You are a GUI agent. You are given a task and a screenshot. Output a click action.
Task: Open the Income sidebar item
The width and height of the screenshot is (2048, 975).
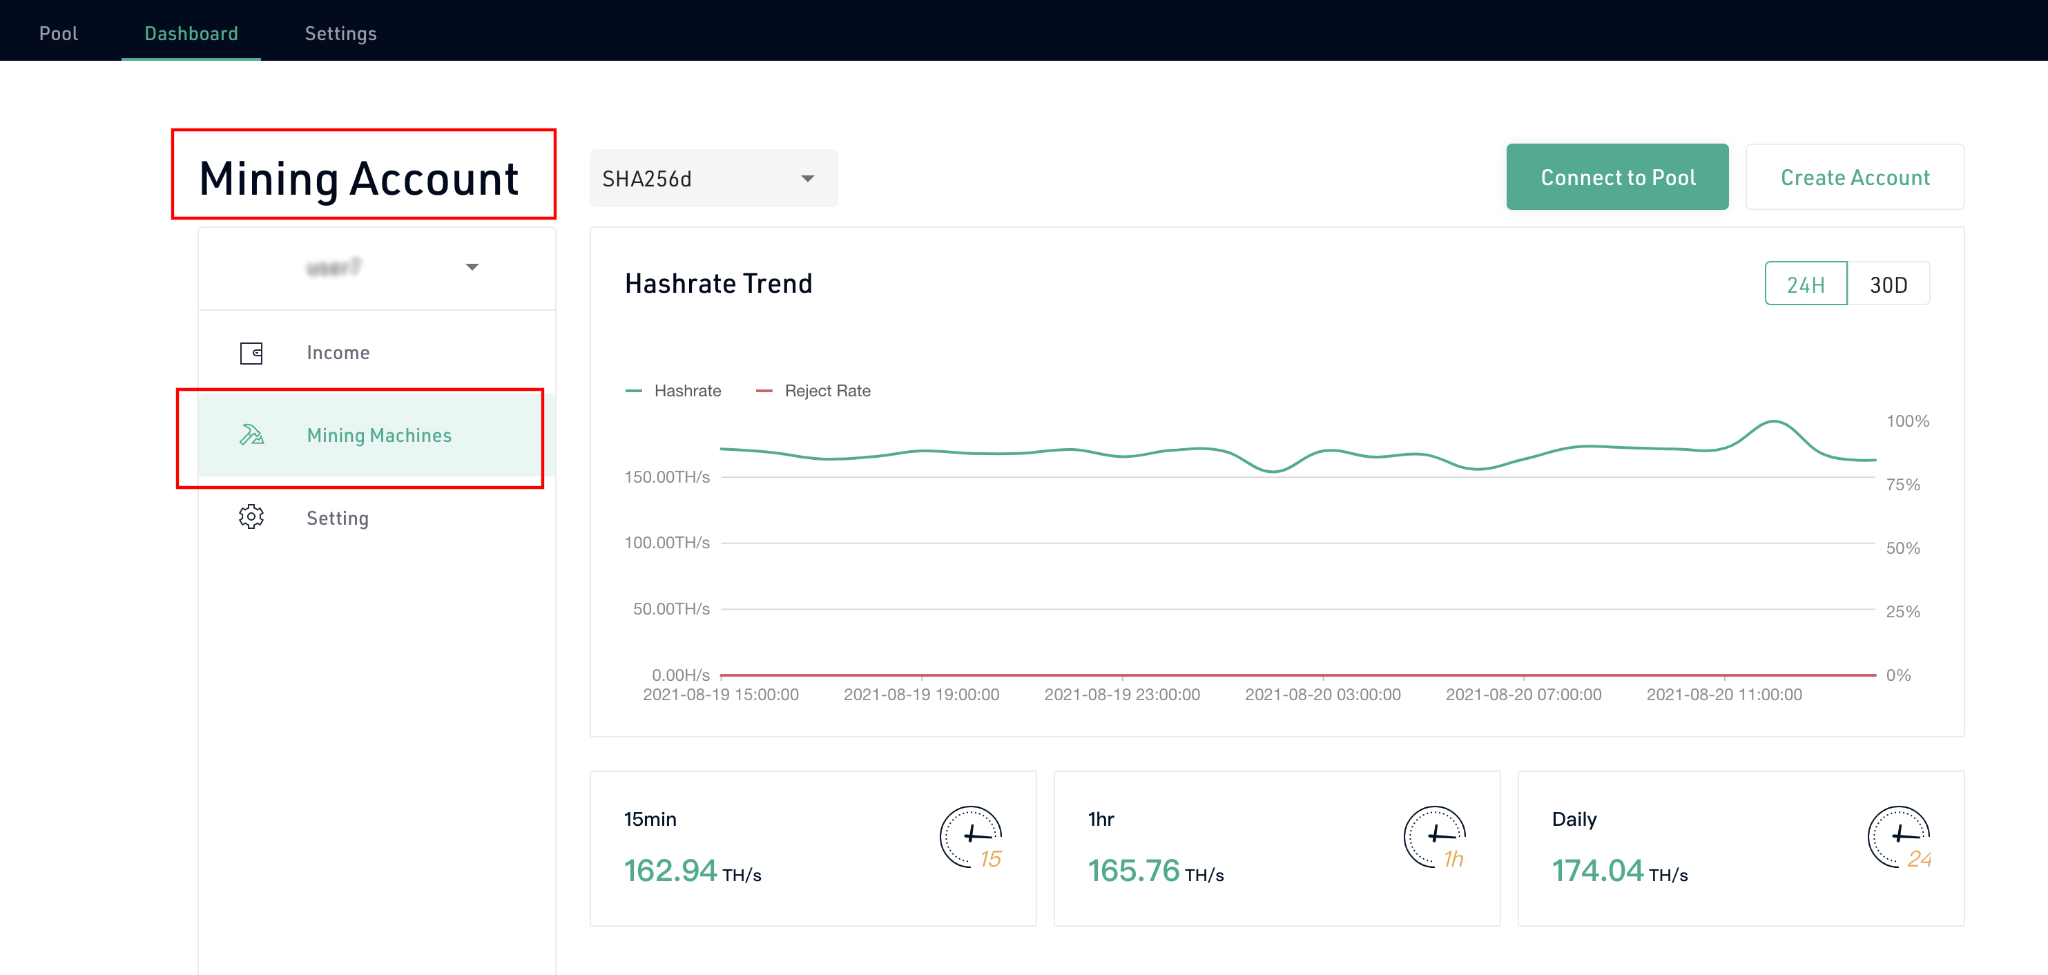pos(338,353)
